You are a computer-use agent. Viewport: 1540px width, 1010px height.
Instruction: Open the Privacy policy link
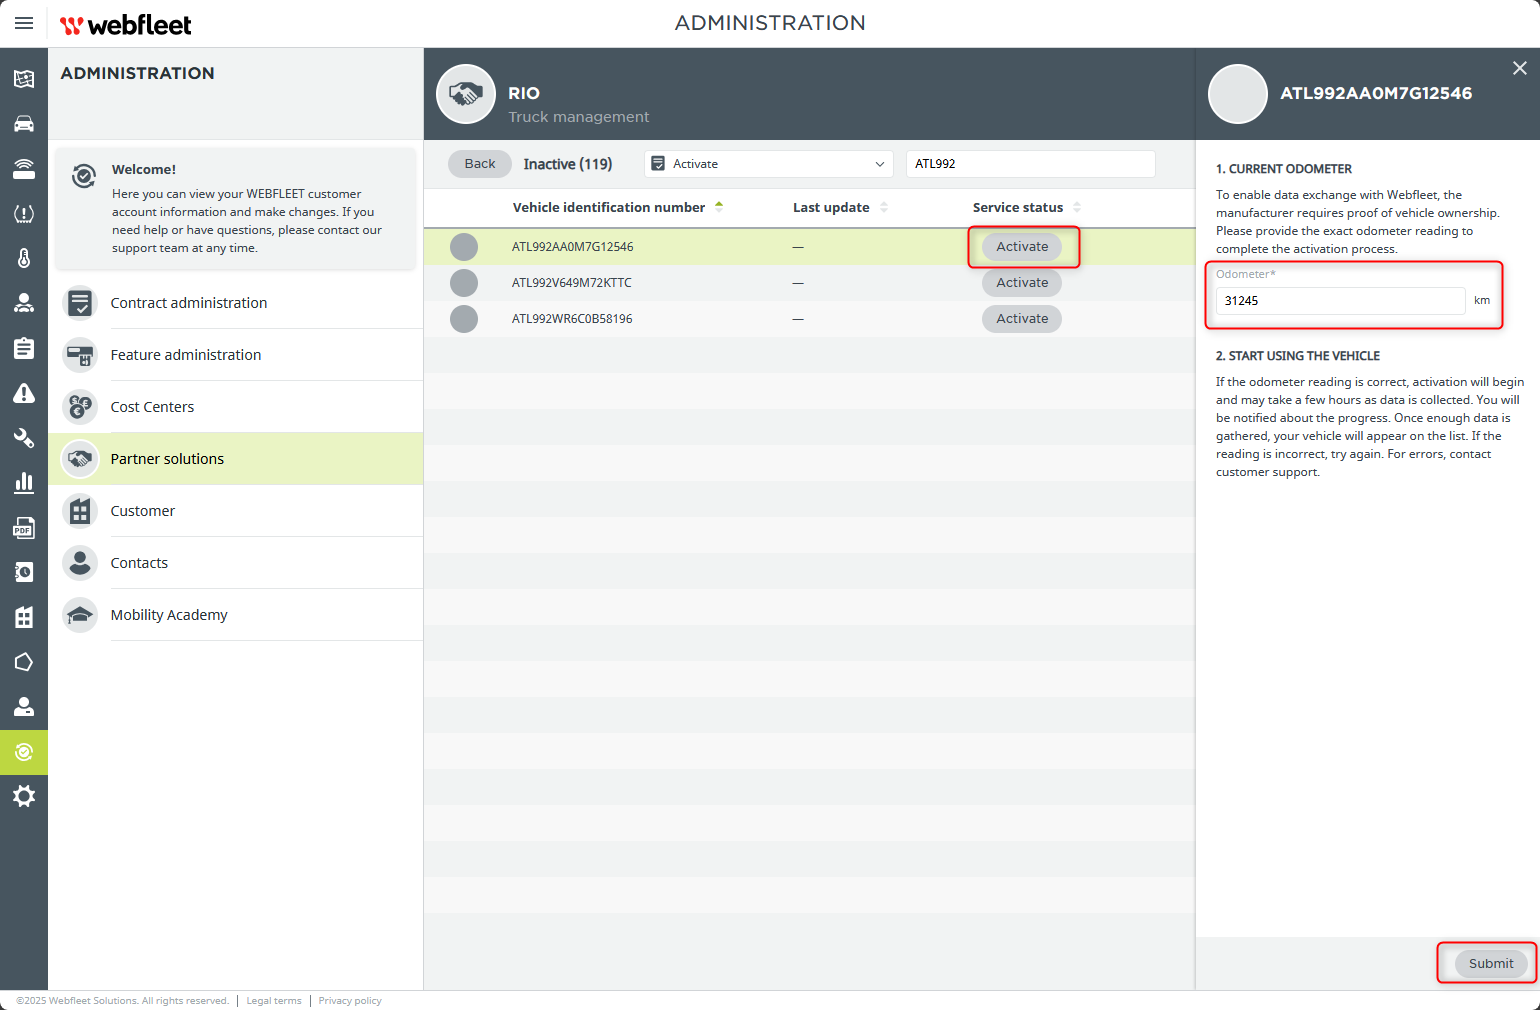(x=350, y=1001)
